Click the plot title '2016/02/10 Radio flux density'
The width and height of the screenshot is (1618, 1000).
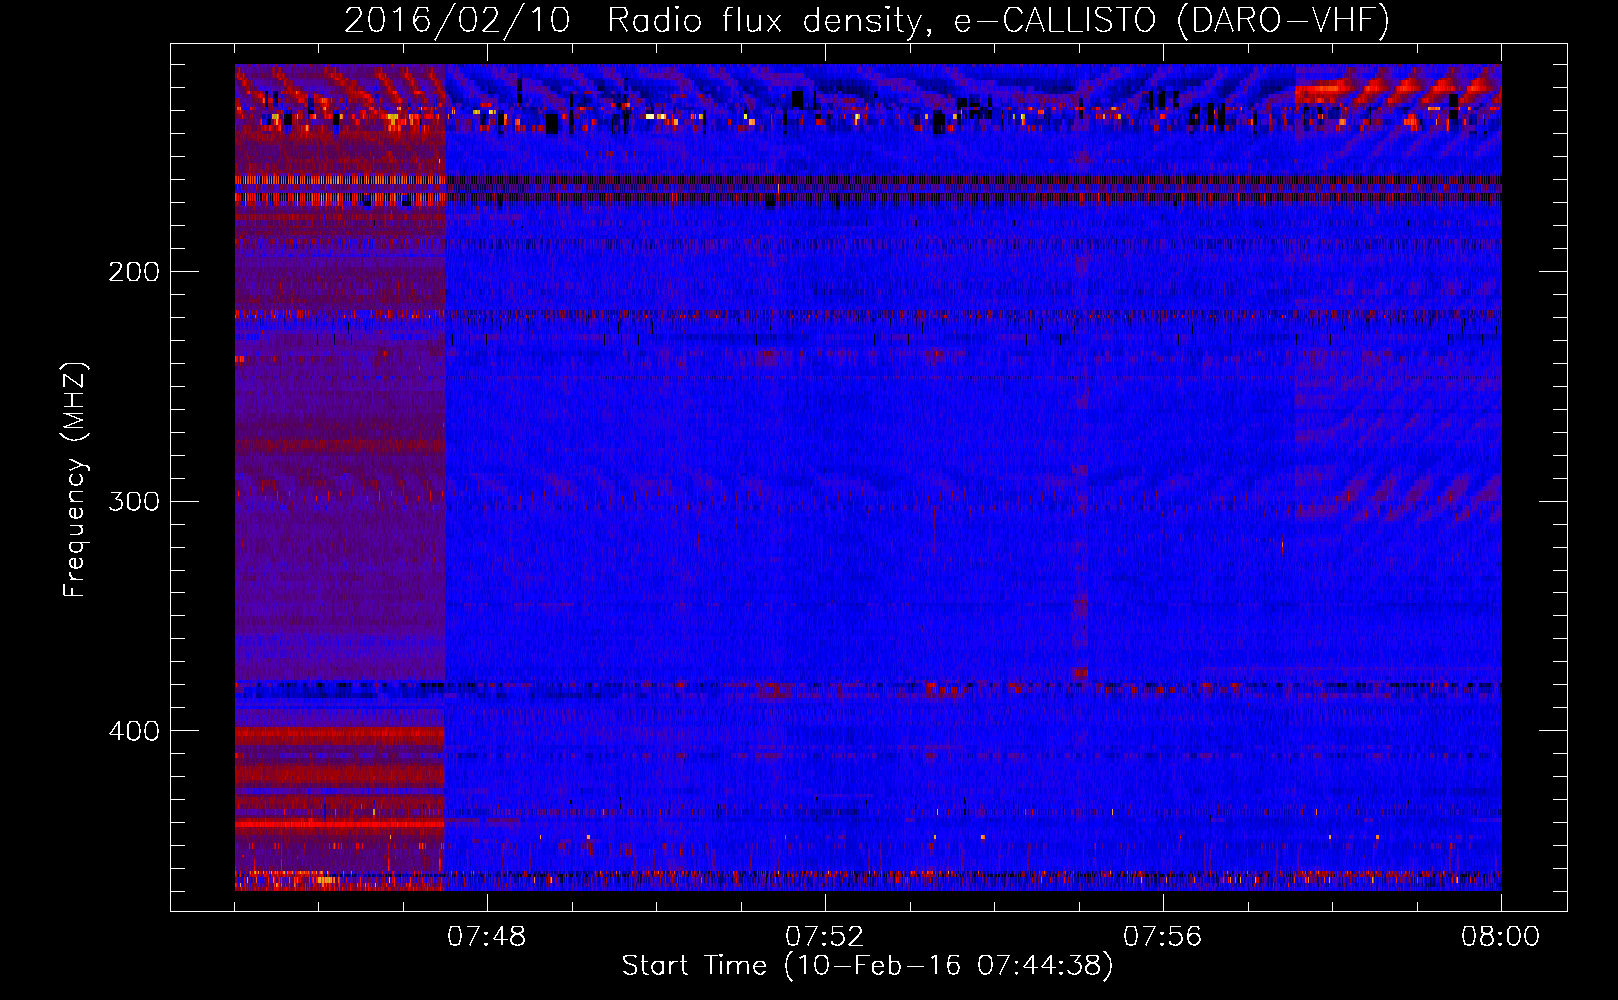coord(867,20)
